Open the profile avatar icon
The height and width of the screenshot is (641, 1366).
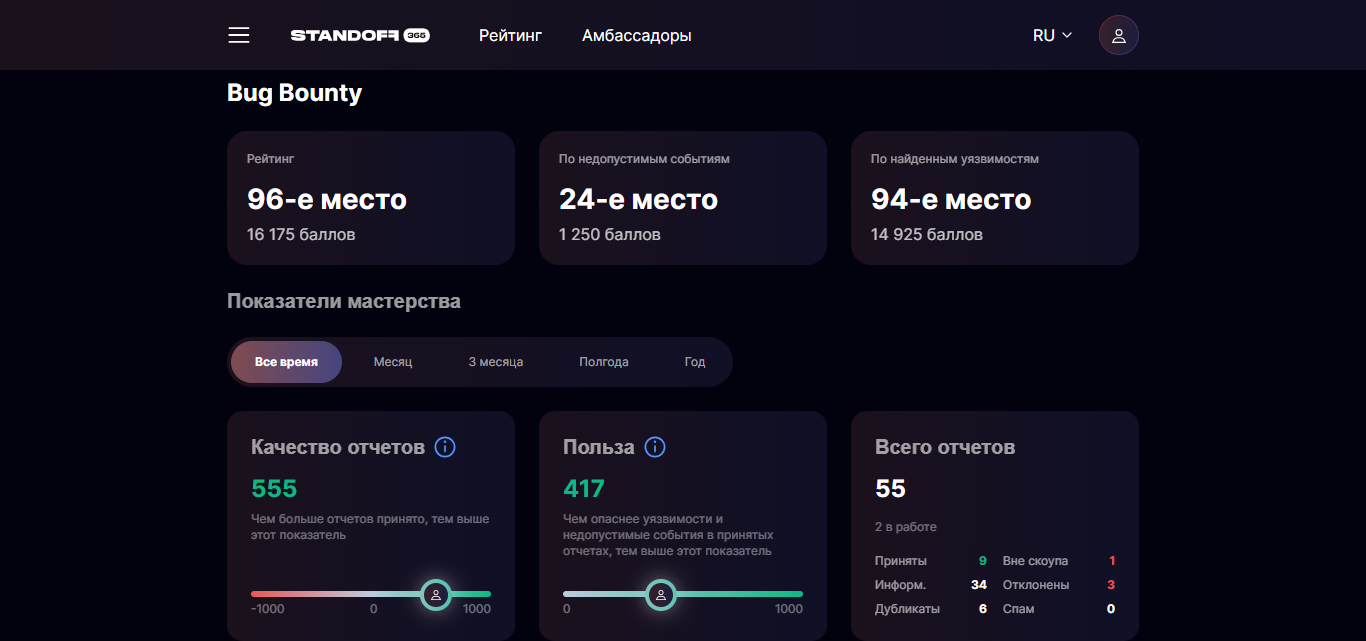(x=1118, y=34)
